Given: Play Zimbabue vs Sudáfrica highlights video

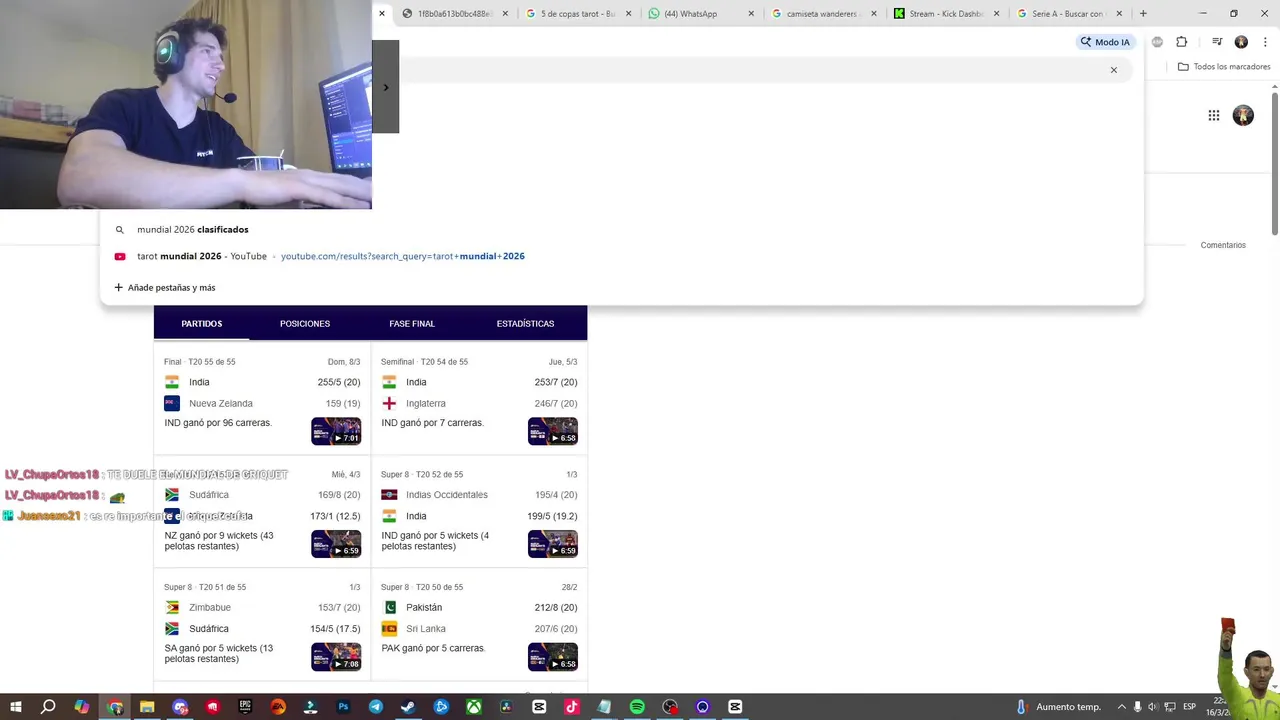Looking at the screenshot, I should click(336, 657).
